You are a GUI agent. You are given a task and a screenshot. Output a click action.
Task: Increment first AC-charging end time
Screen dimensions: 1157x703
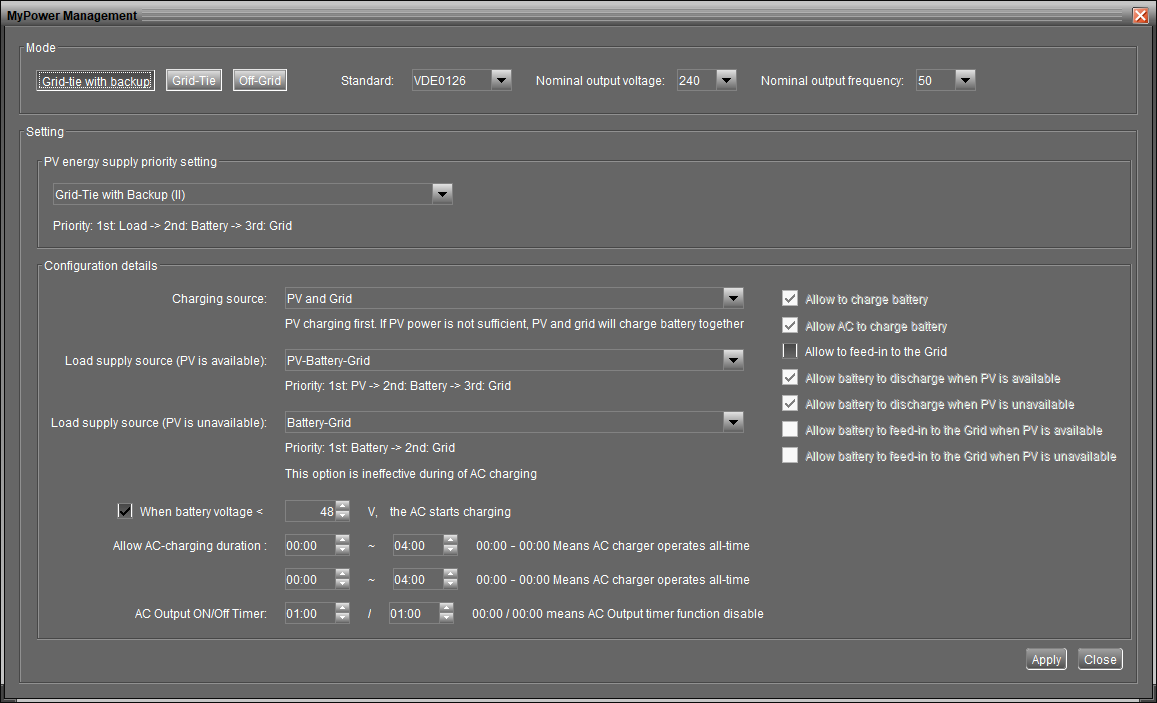pyautogui.click(x=450, y=541)
